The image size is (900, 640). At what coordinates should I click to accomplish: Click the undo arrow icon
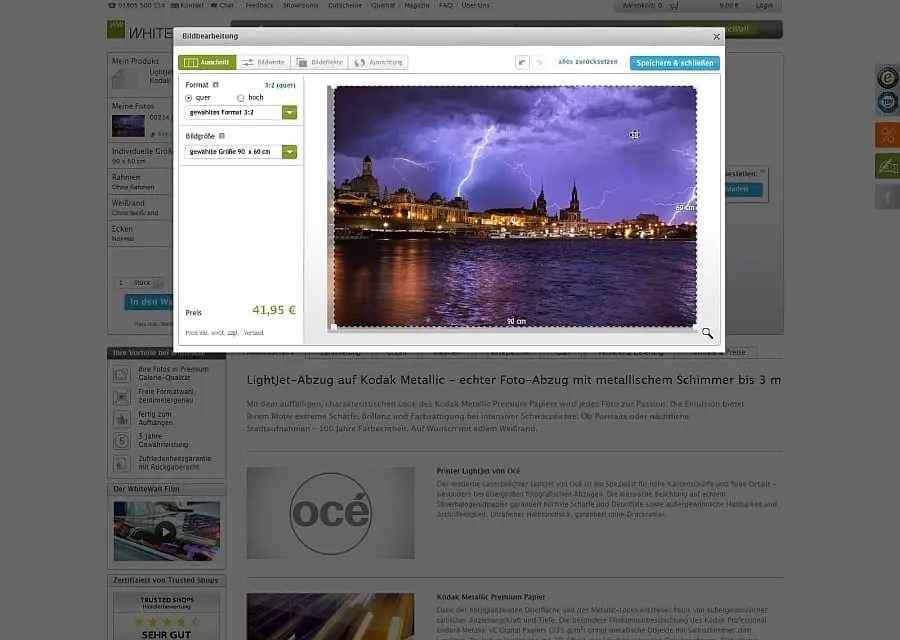click(x=522, y=63)
